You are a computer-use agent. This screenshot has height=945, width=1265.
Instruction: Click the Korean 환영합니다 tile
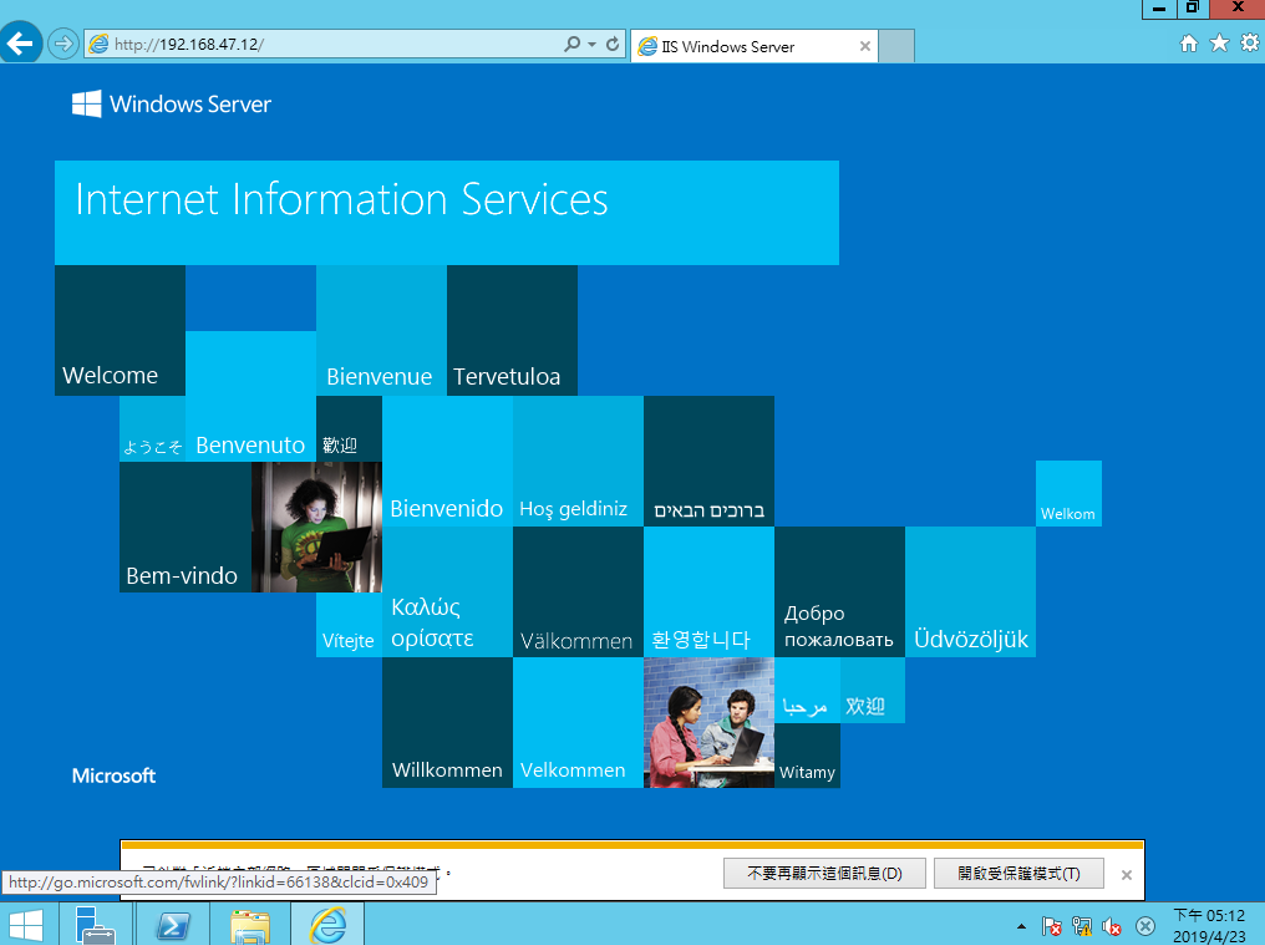pos(709,592)
